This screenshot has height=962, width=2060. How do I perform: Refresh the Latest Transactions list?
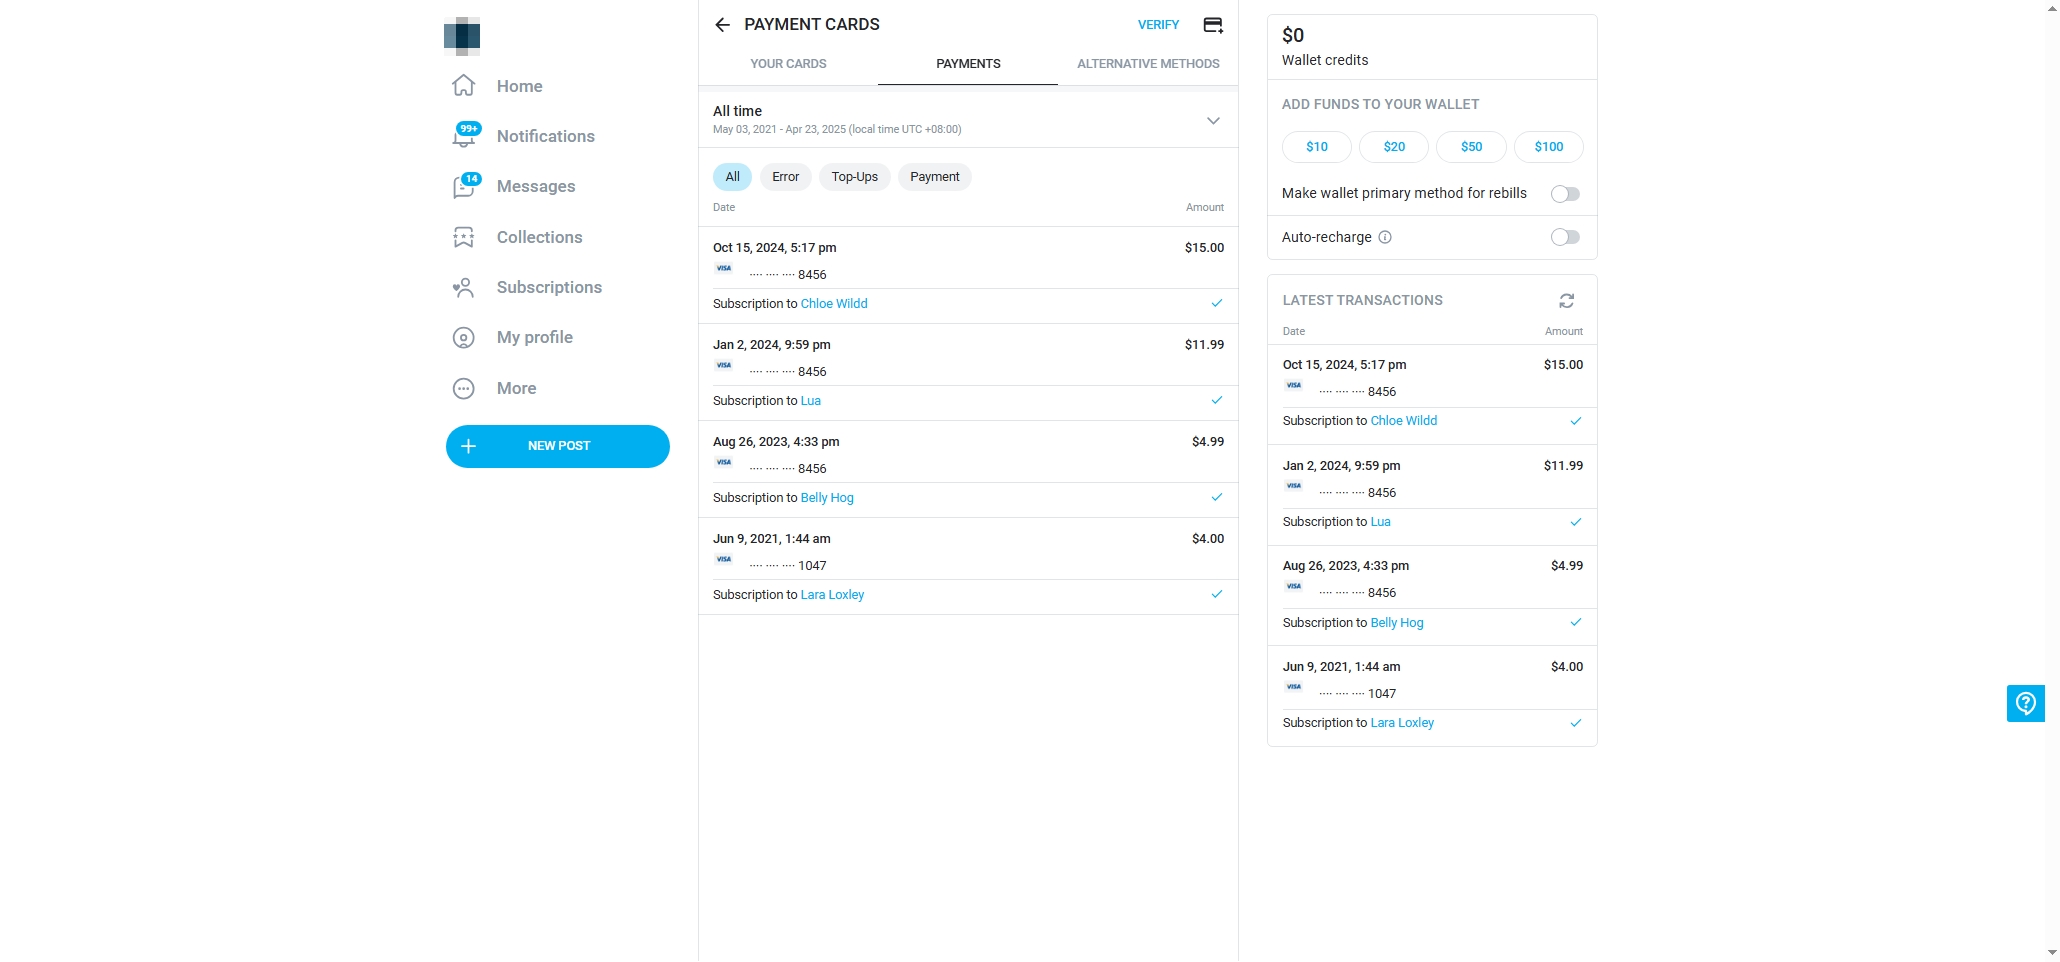coord(1567,301)
